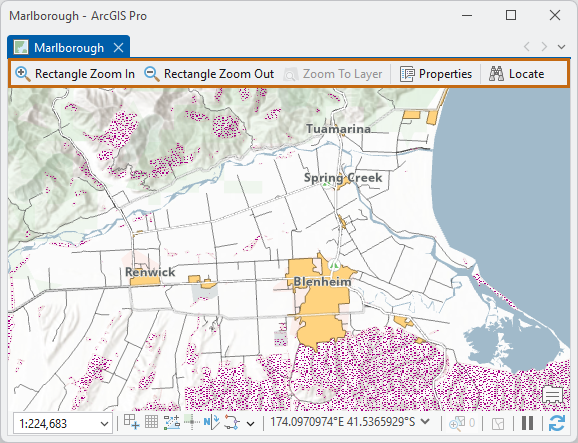Toggle north-oriented navigation button
This screenshot has width=578, height=443.
click(212, 422)
